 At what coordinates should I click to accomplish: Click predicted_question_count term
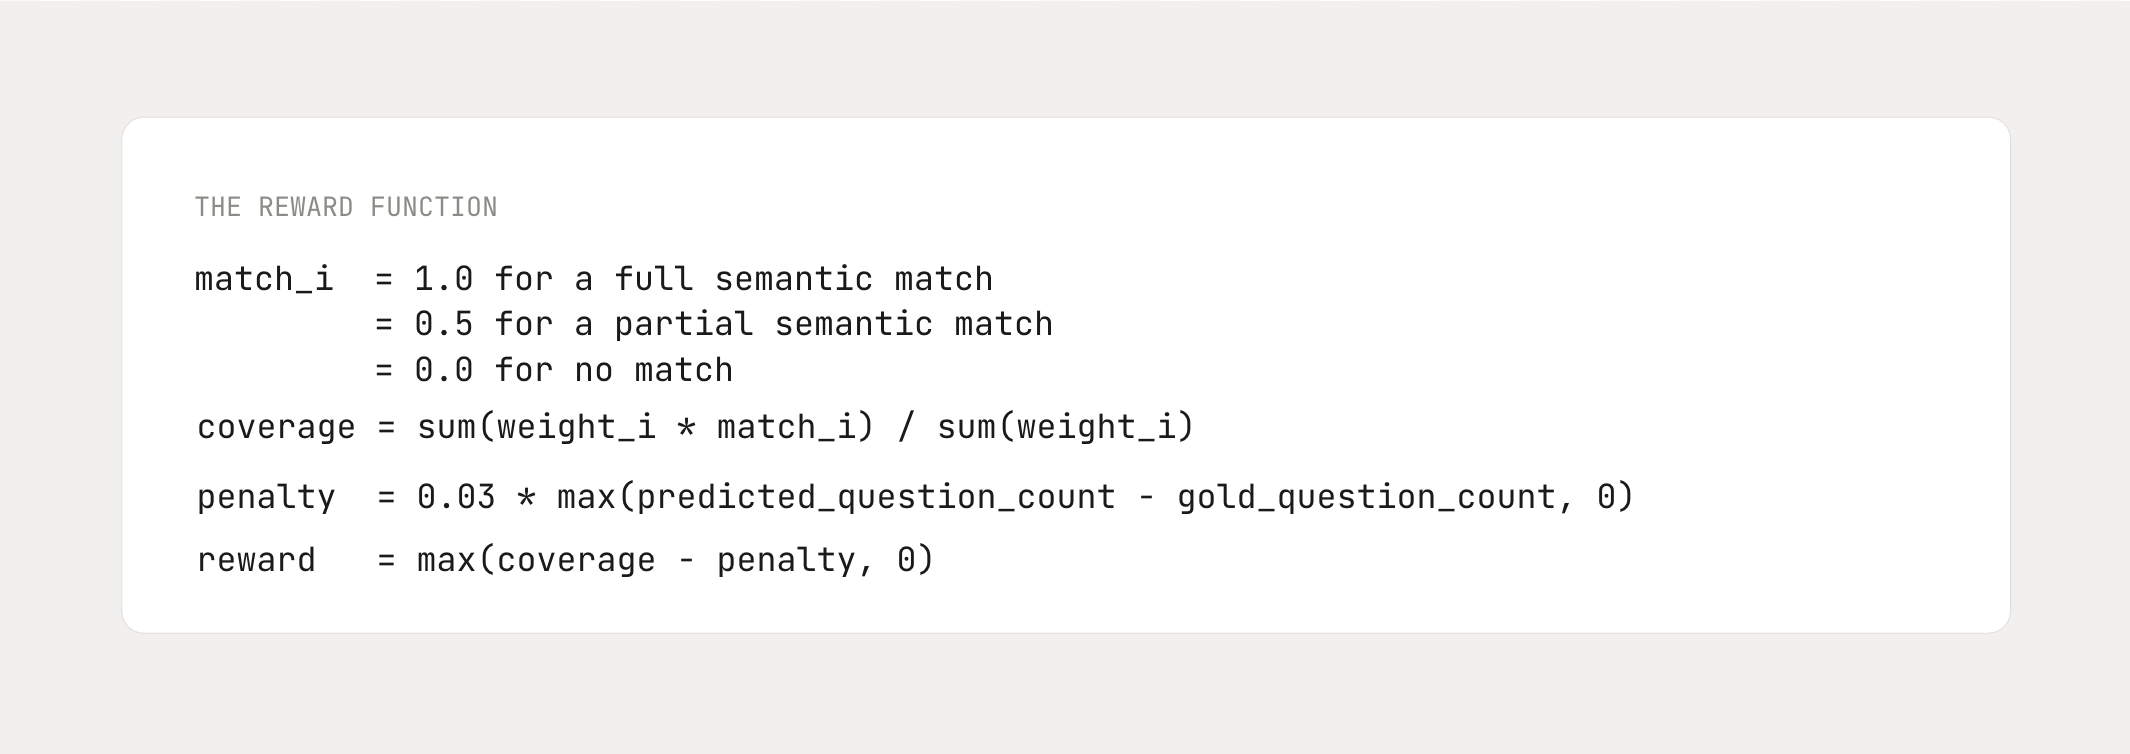point(876,497)
